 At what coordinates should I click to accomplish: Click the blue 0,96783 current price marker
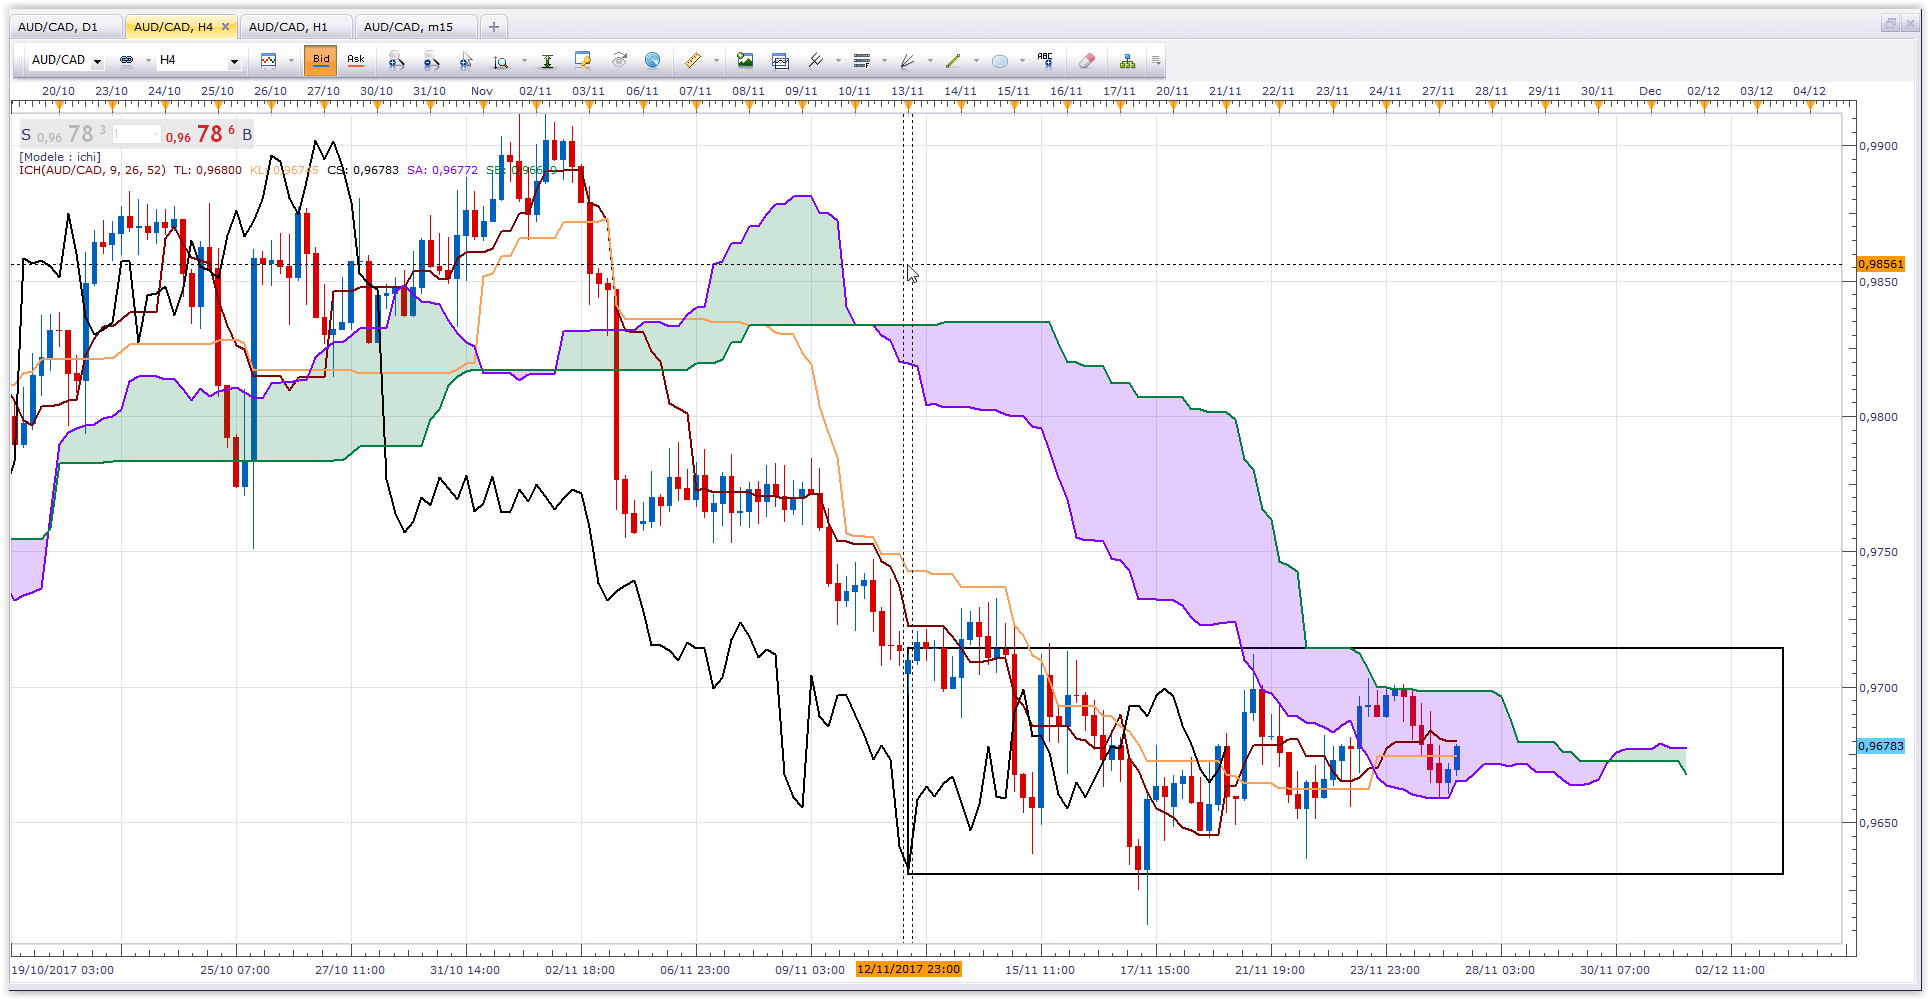coord(1881,746)
